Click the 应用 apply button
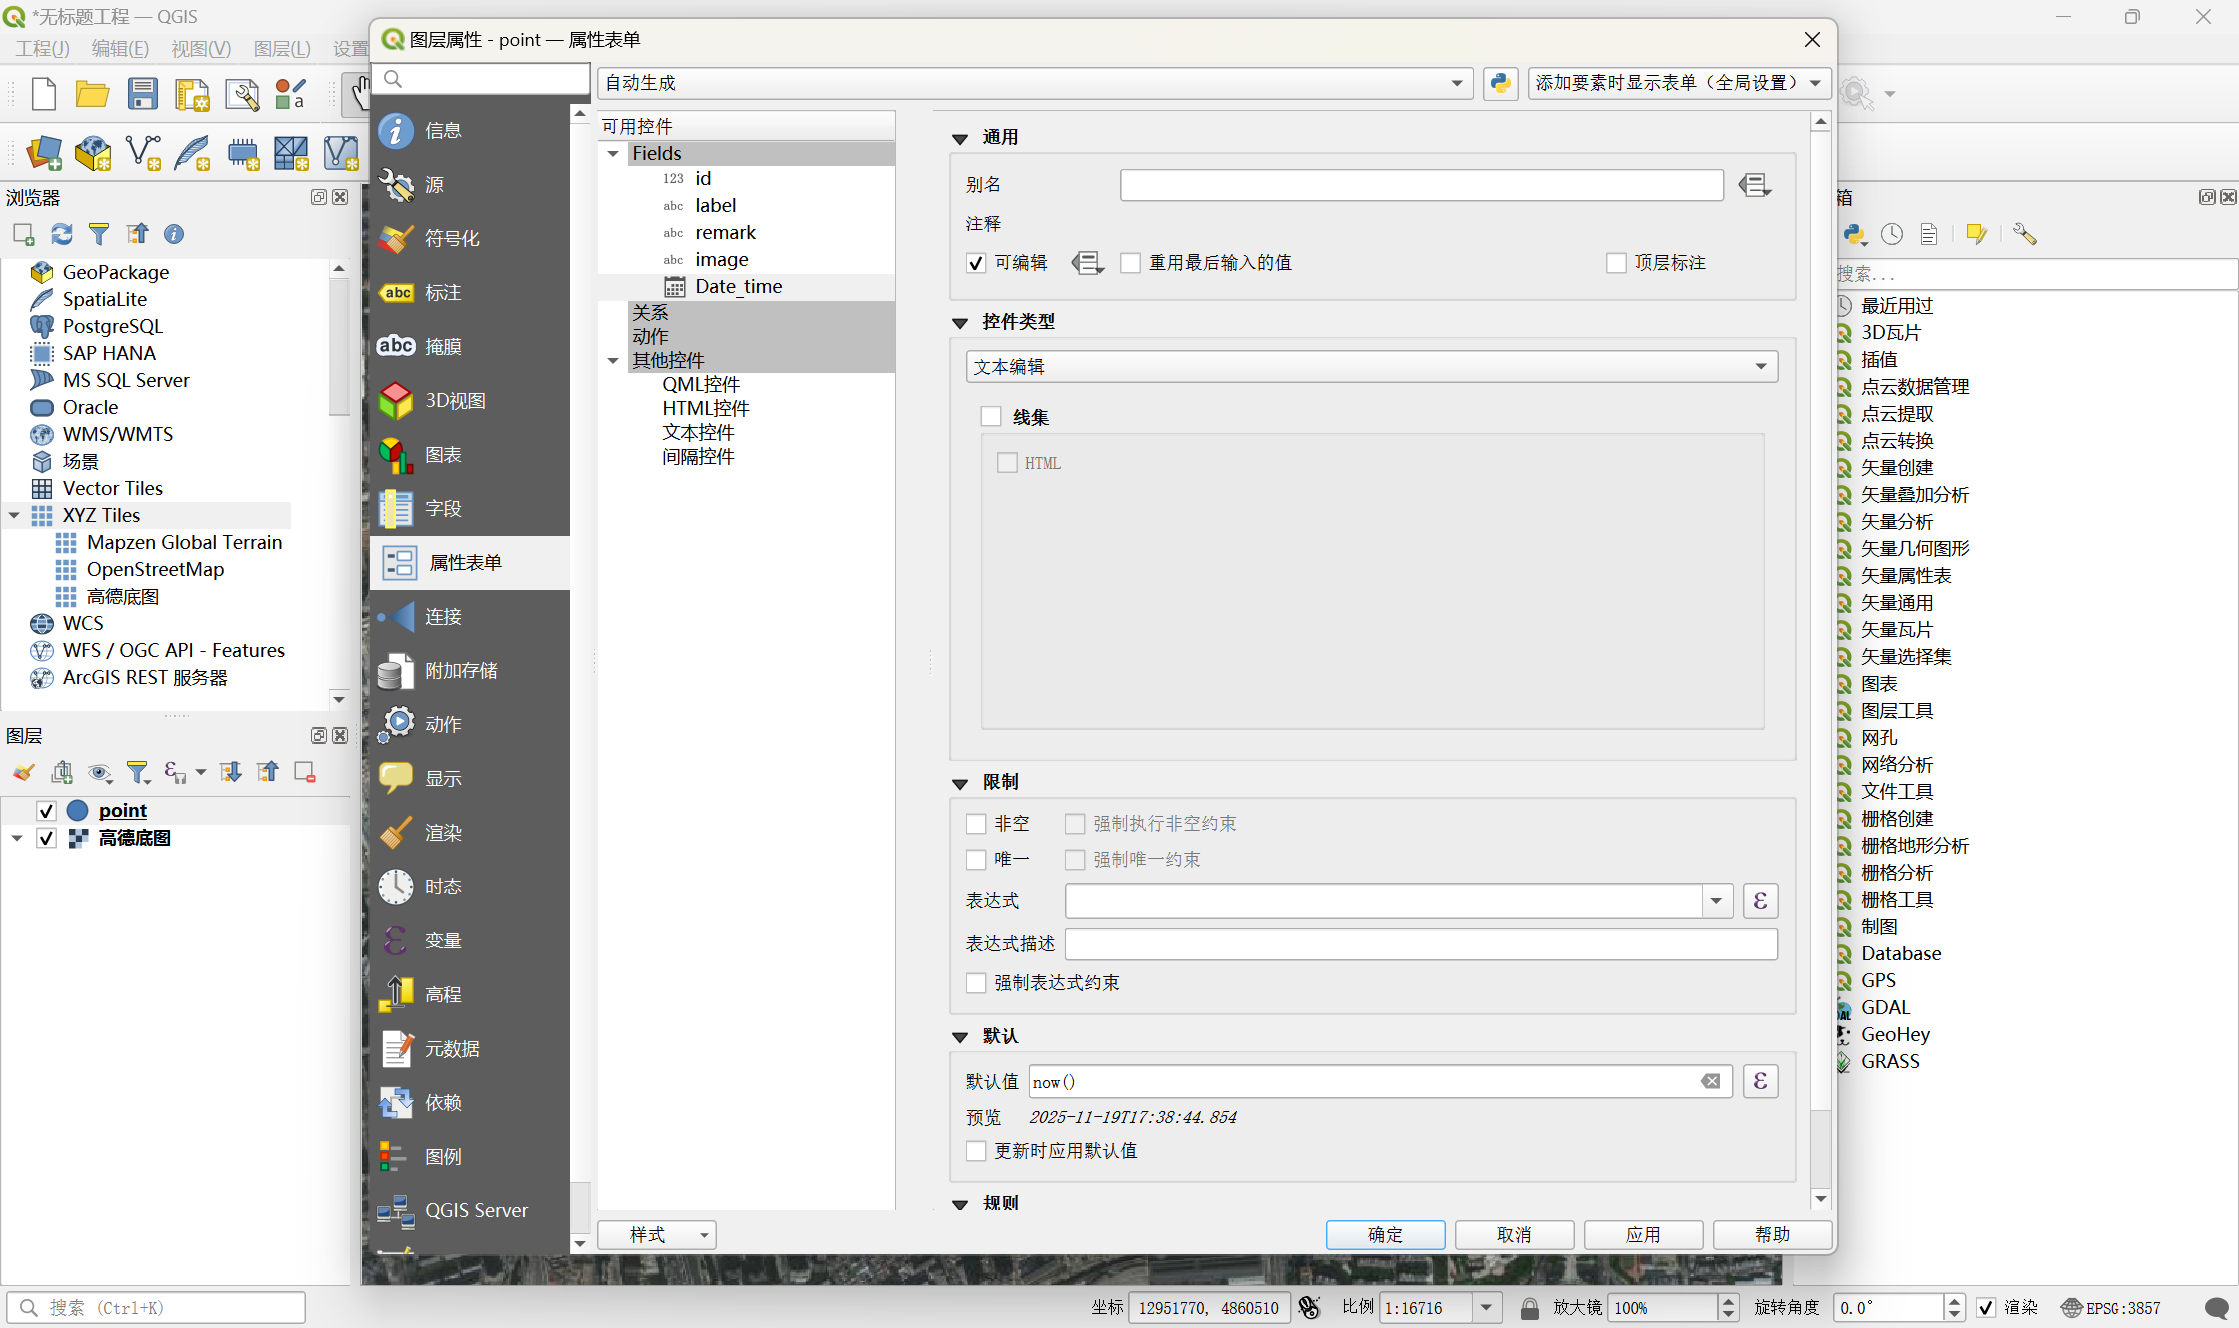 tap(1643, 1234)
